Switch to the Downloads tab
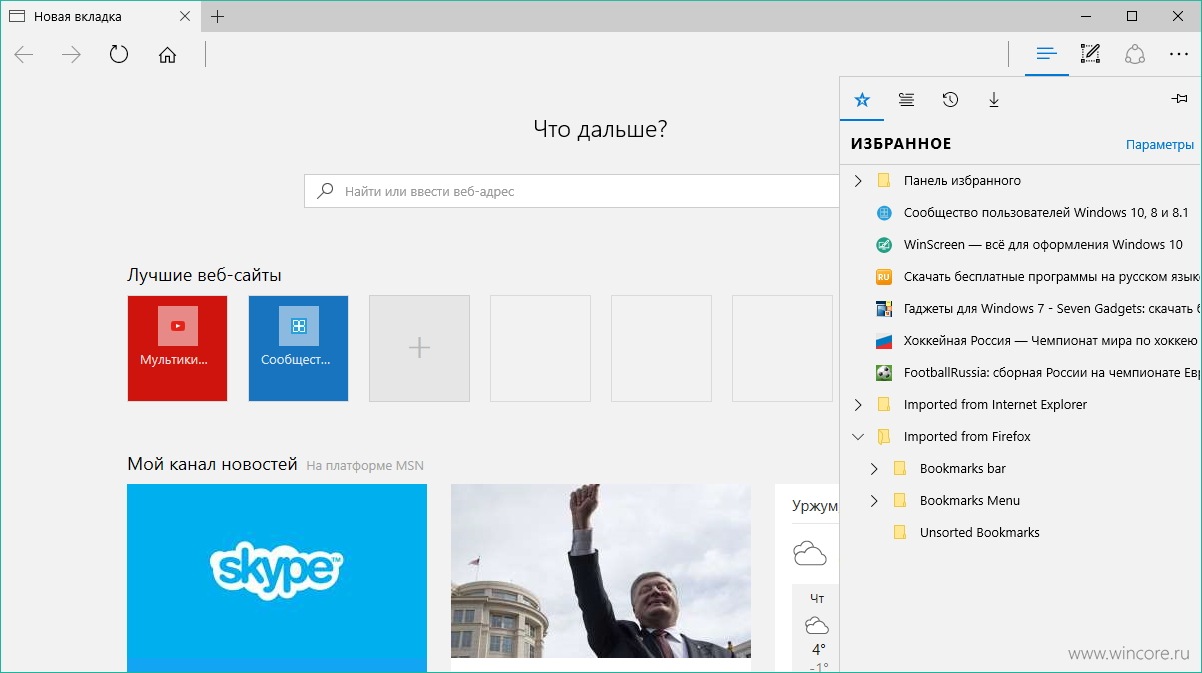The image size is (1202, 673). point(994,99)
